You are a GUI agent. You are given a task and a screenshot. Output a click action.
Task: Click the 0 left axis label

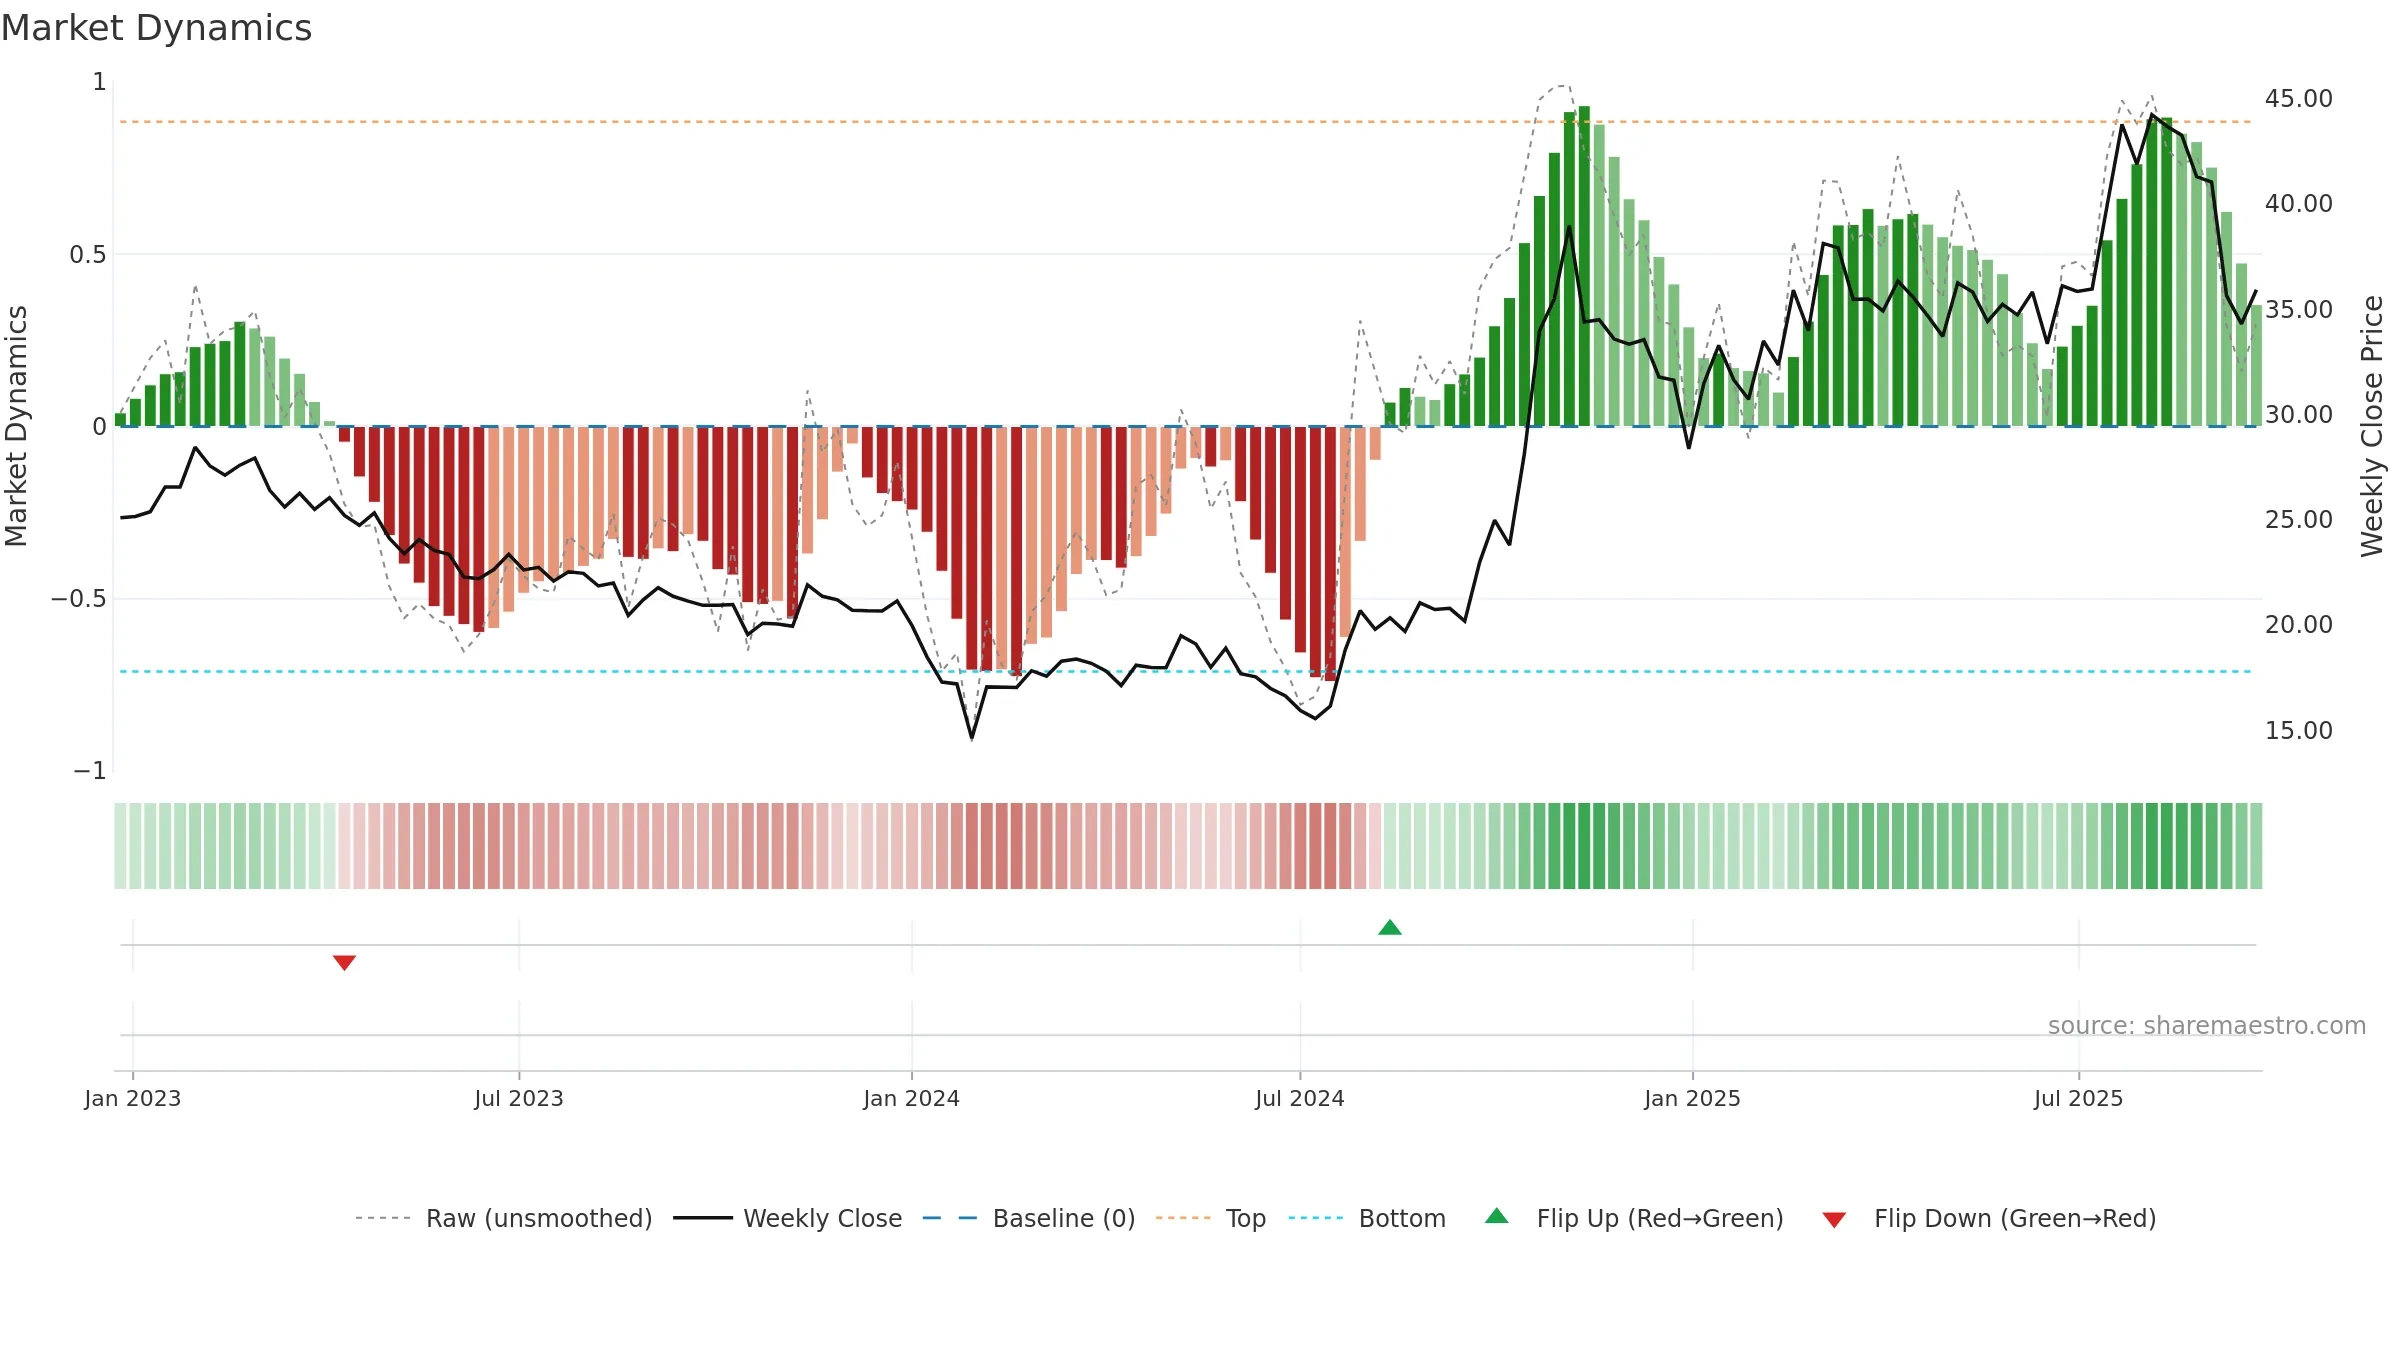pyautogui.click(x=100, y=427)
